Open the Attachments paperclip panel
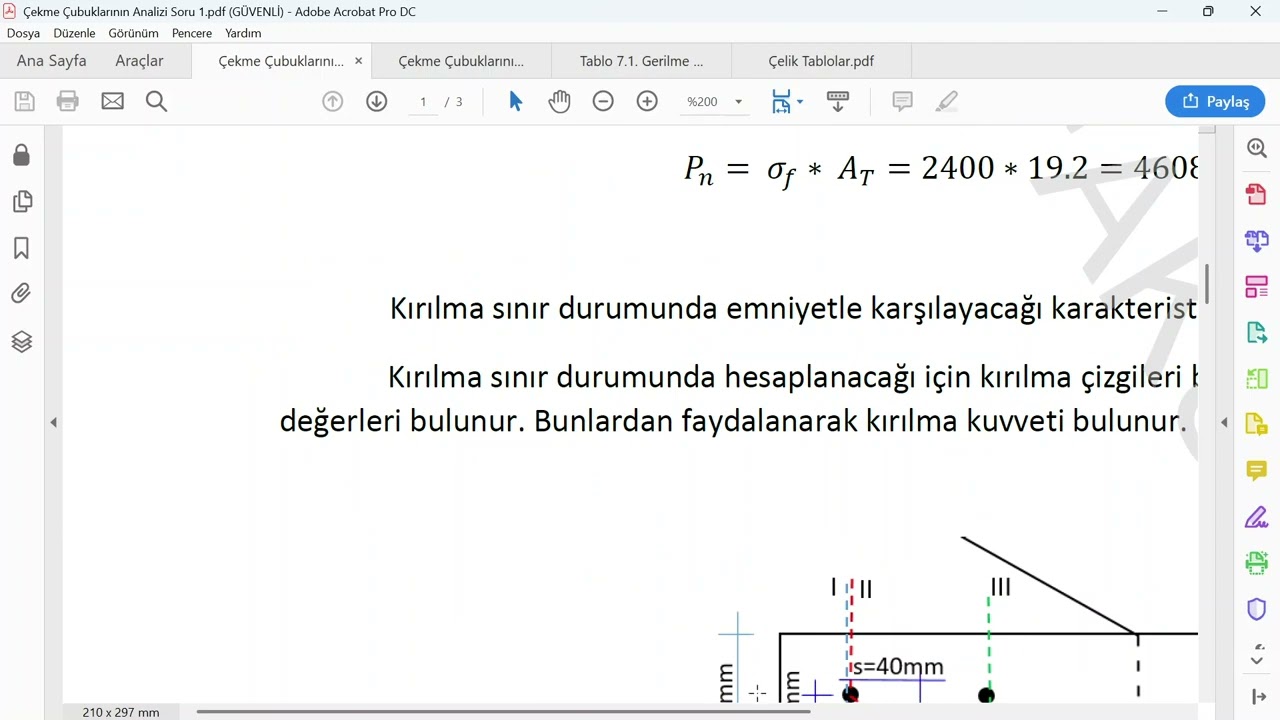The width and height of the screenshot is (1280, 720). pos(21,294)
